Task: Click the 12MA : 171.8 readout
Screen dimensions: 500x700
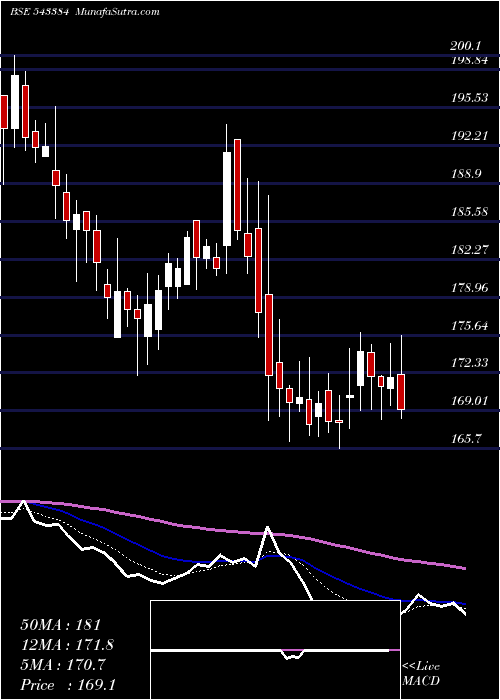Action: [67, 645]
